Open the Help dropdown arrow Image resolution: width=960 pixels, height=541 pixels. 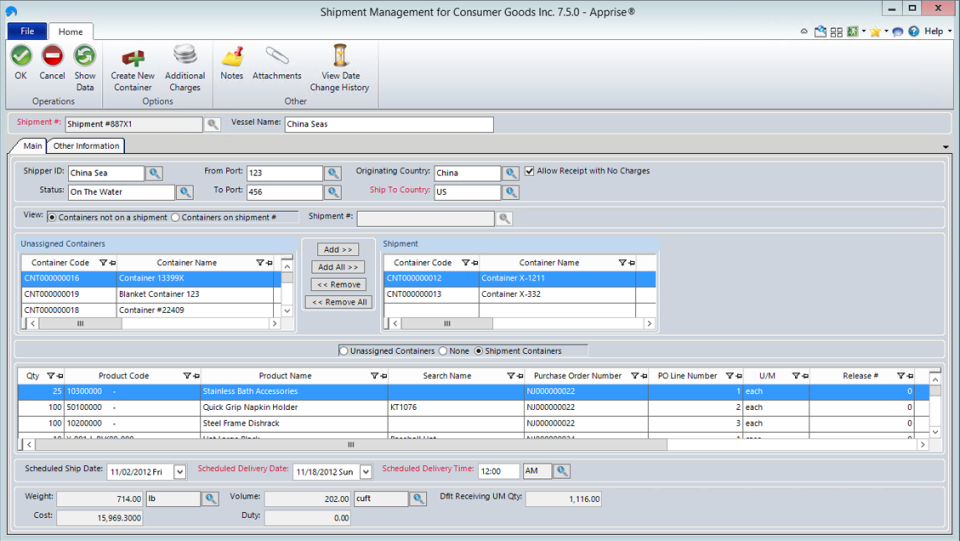tap(950, 31)
